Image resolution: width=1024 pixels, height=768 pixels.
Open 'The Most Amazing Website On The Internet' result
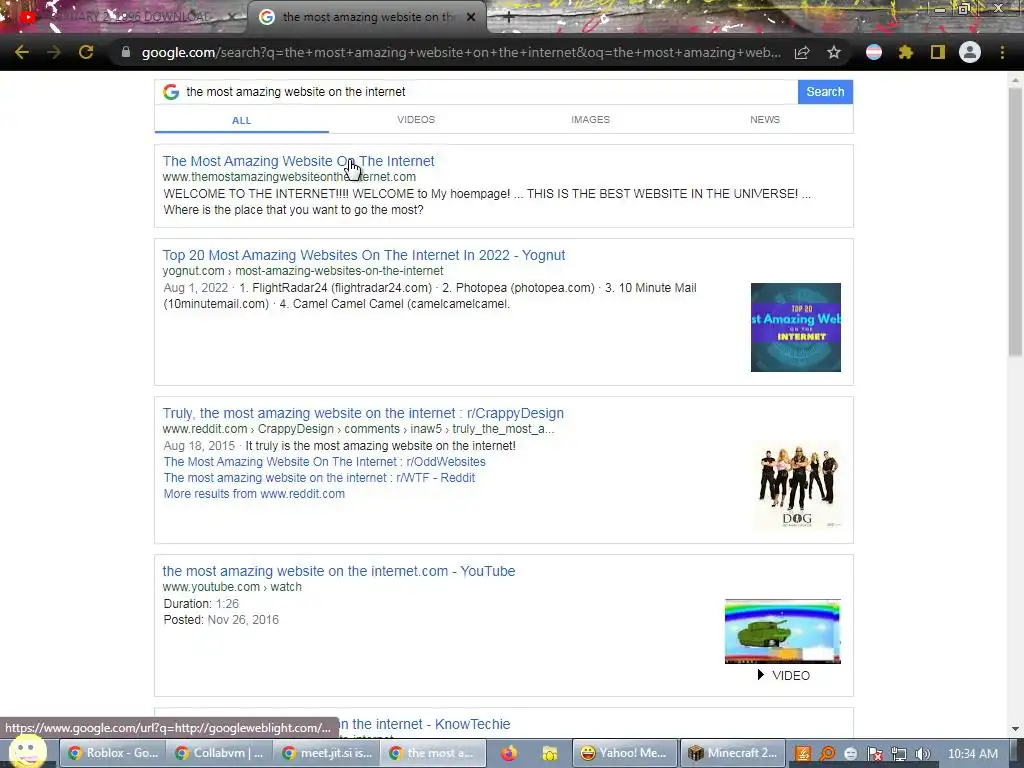pyautogui.click(x=298, y=161)
